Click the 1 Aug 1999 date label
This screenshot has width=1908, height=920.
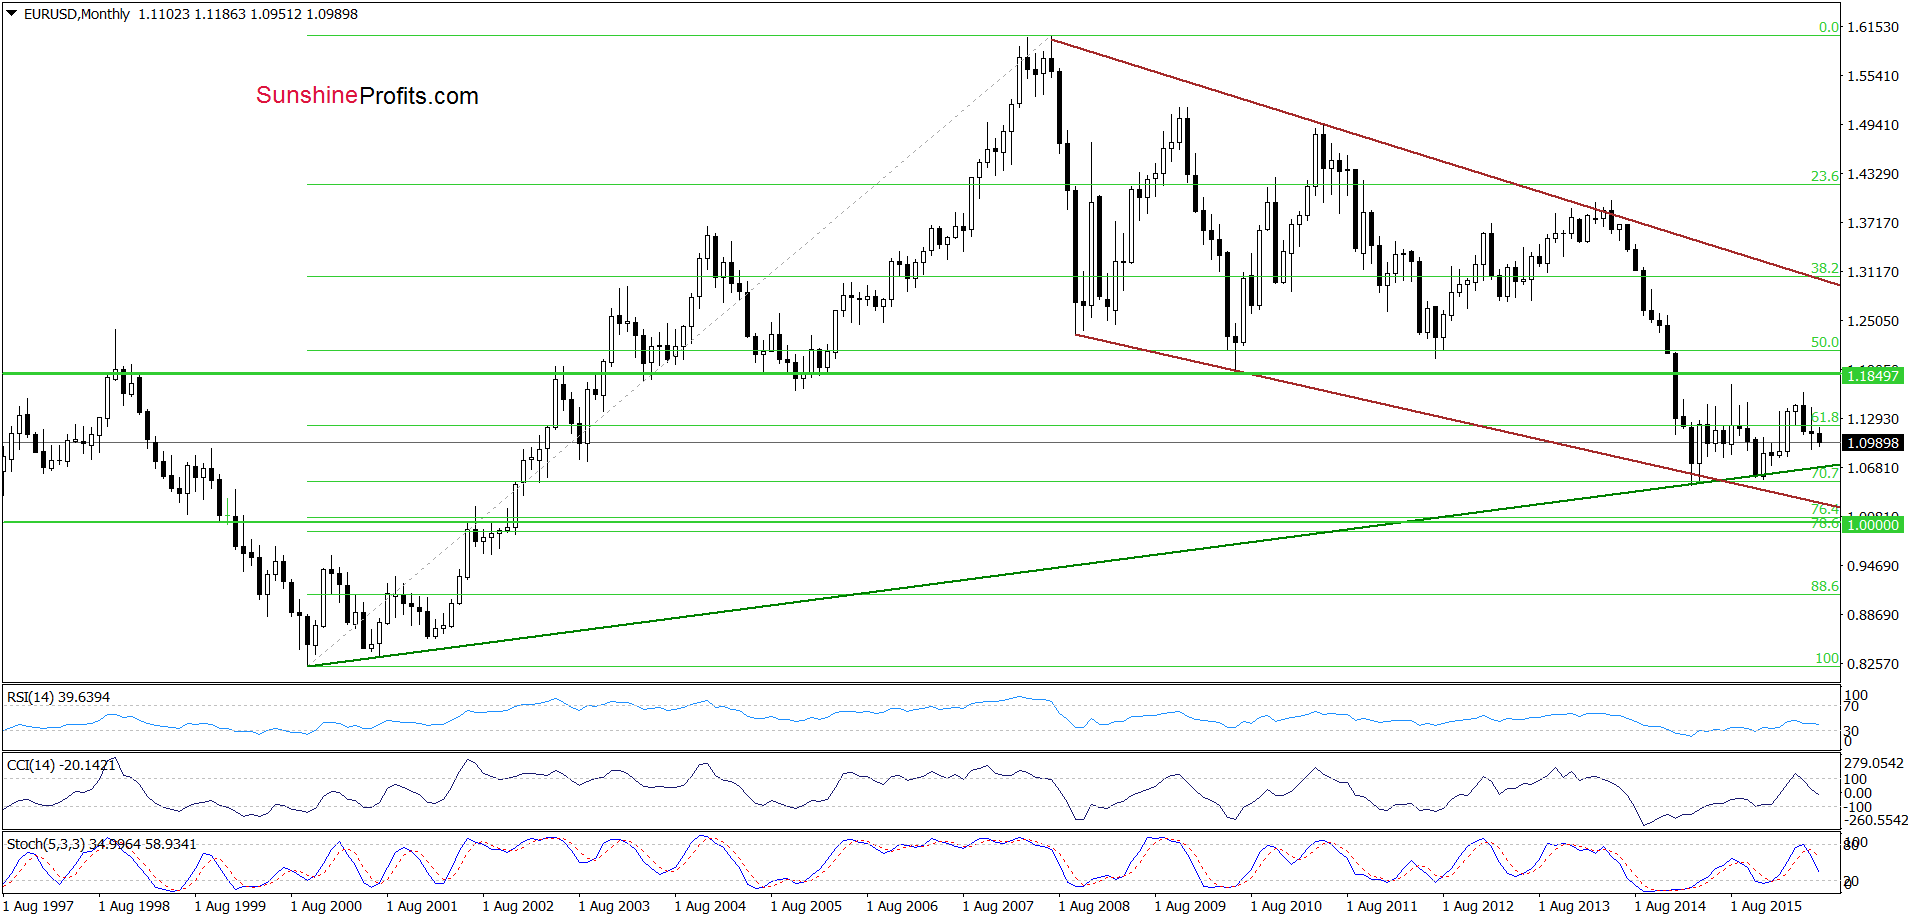tap(230, 906)
